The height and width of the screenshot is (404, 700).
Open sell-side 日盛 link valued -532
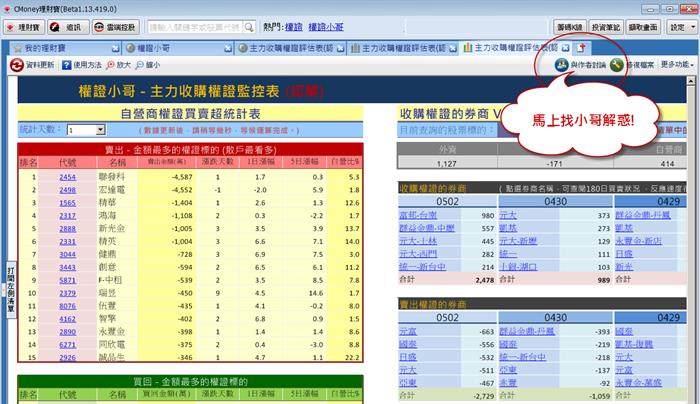click(408, 358)
